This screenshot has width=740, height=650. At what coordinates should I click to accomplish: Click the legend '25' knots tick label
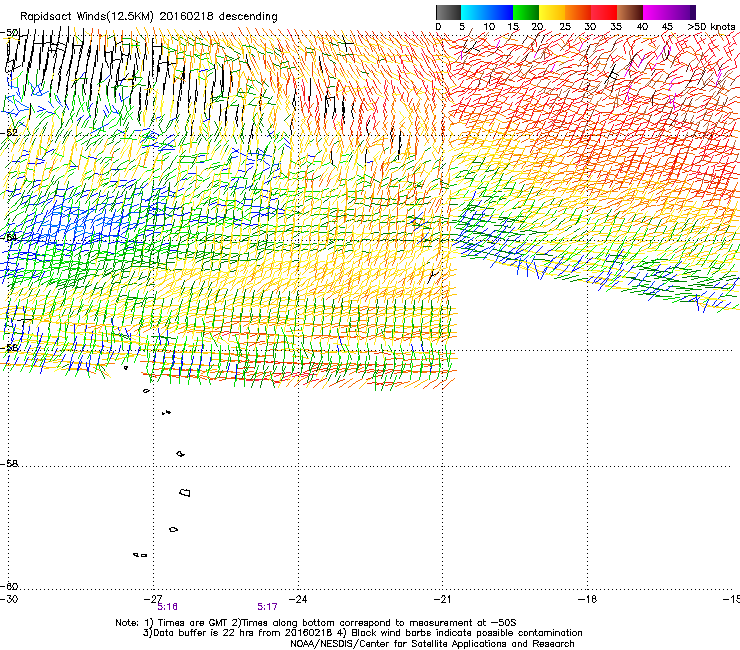[x=565, y=27]
